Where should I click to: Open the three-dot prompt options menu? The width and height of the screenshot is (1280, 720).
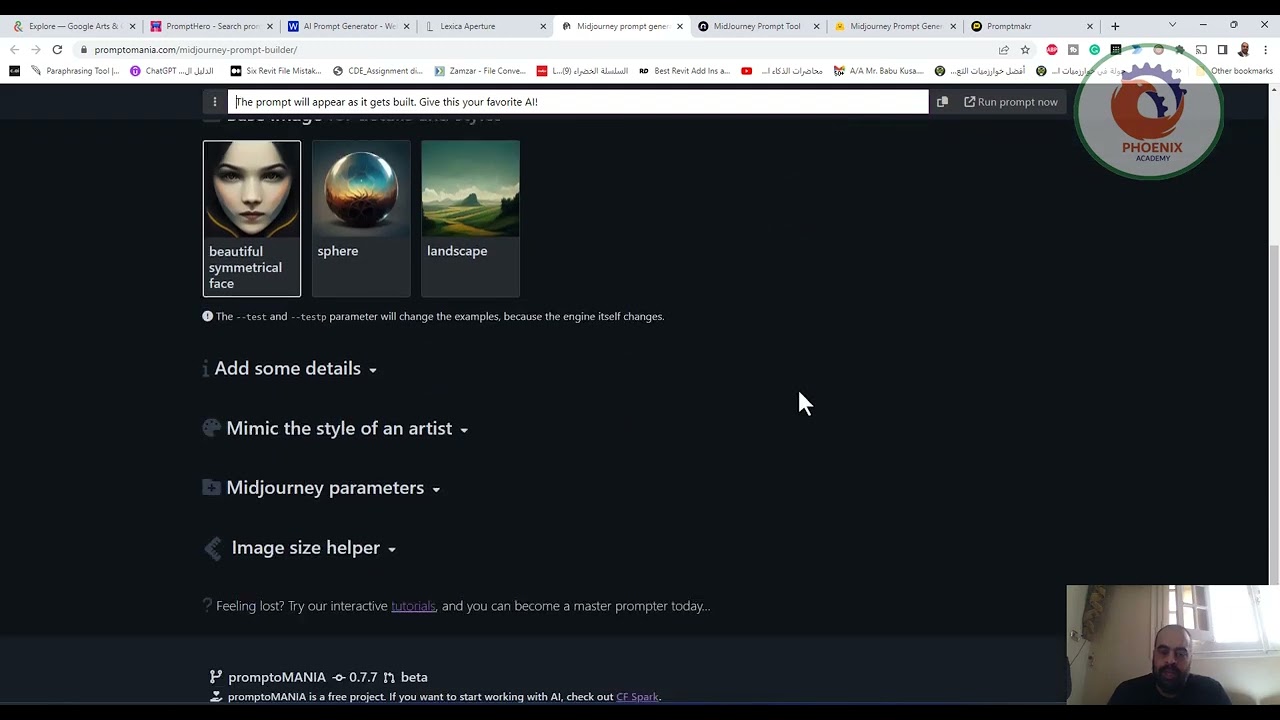tap(214, 102)
